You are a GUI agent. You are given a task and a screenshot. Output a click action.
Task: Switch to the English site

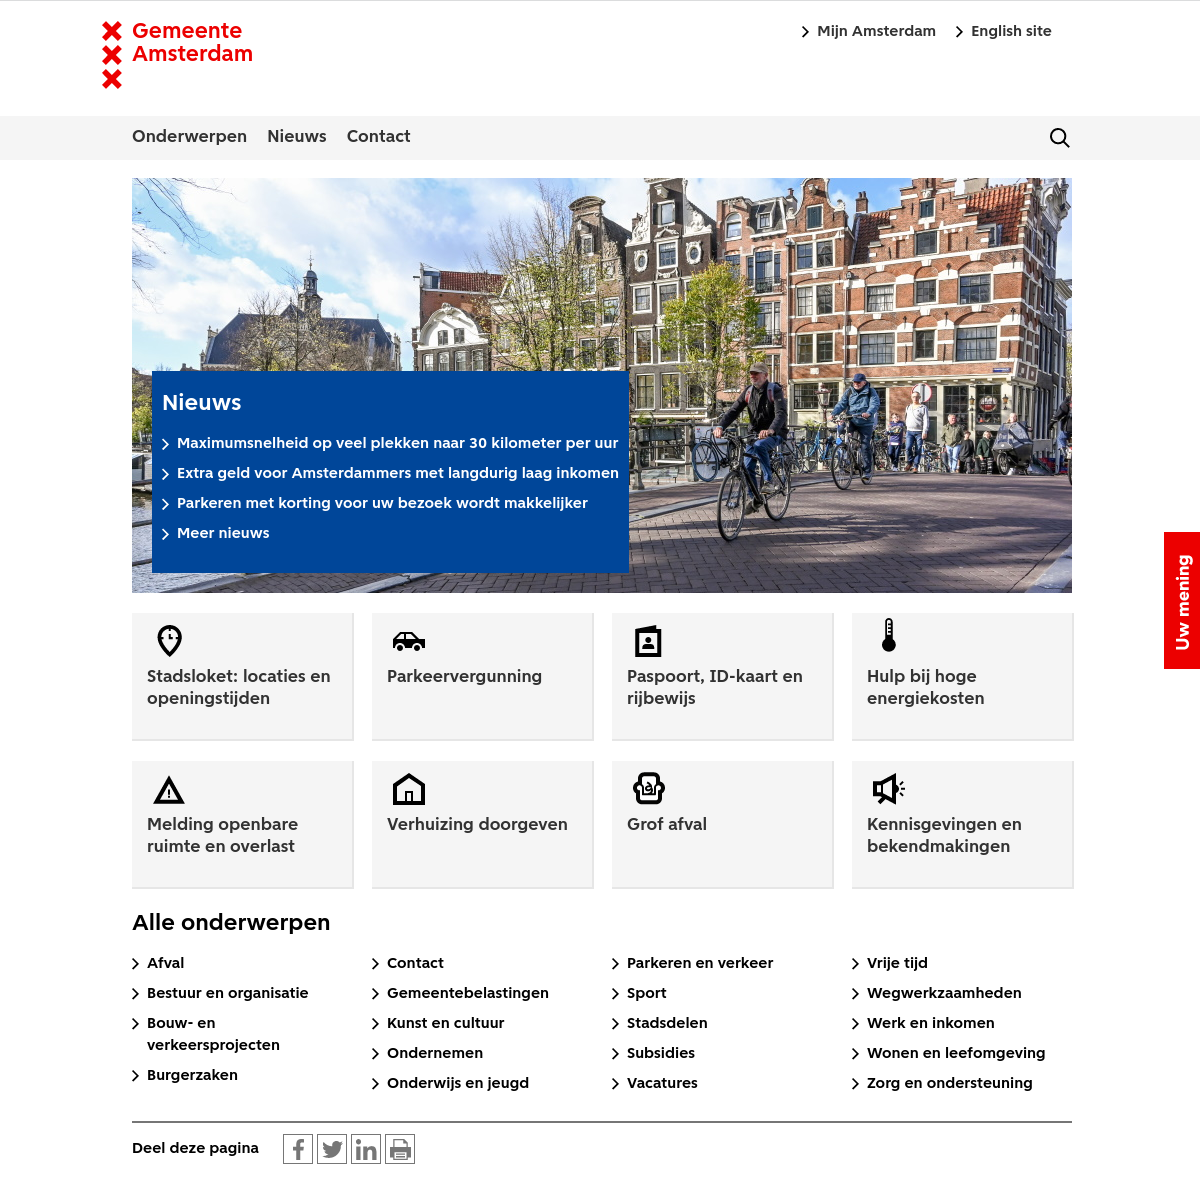(1003, 31)
